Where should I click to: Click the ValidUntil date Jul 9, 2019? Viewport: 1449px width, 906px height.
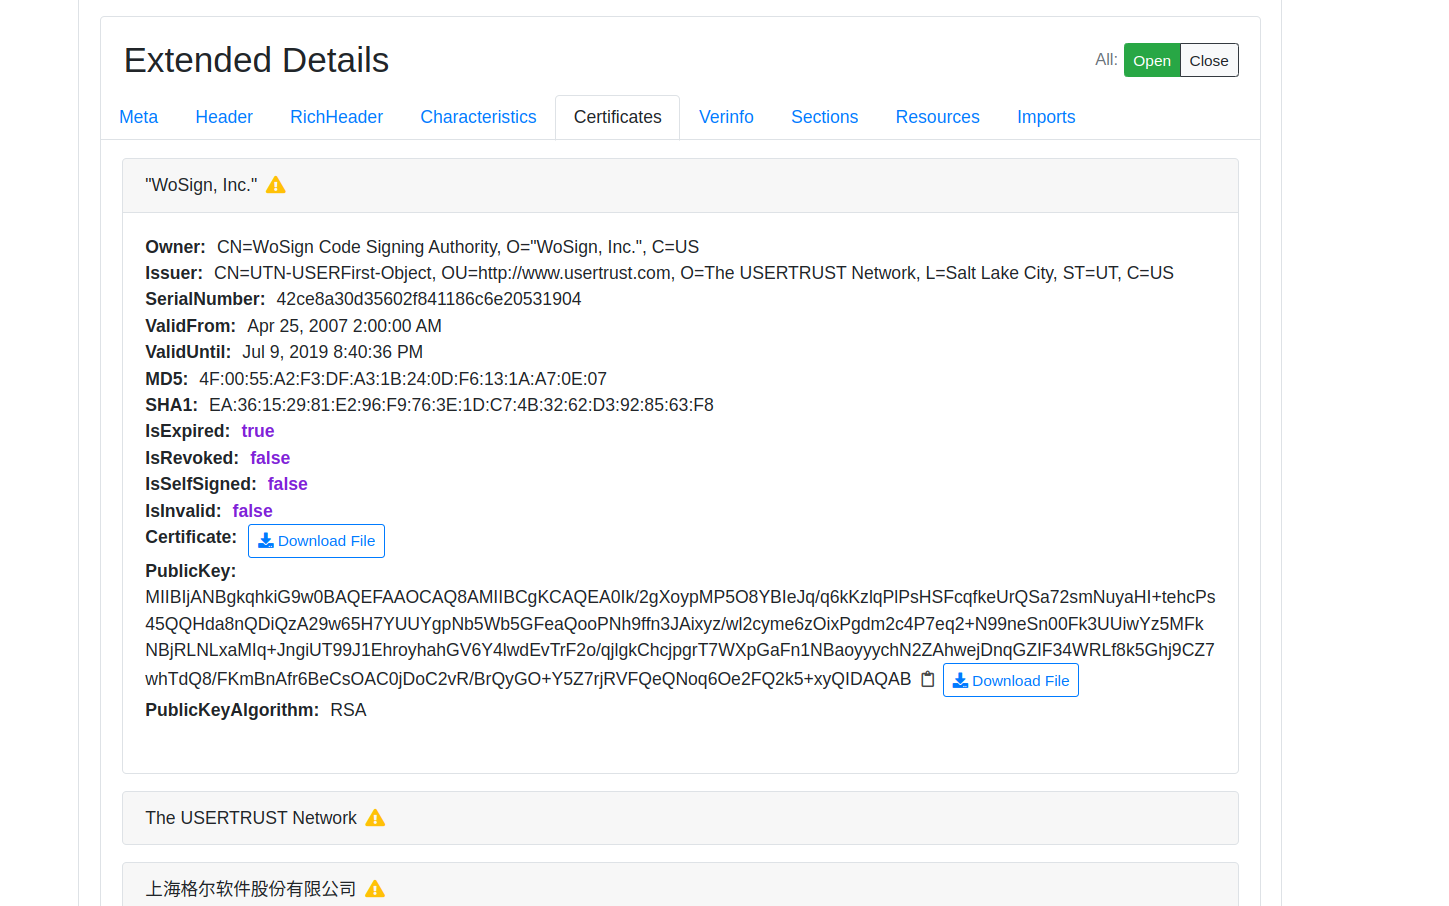point(333,352)
